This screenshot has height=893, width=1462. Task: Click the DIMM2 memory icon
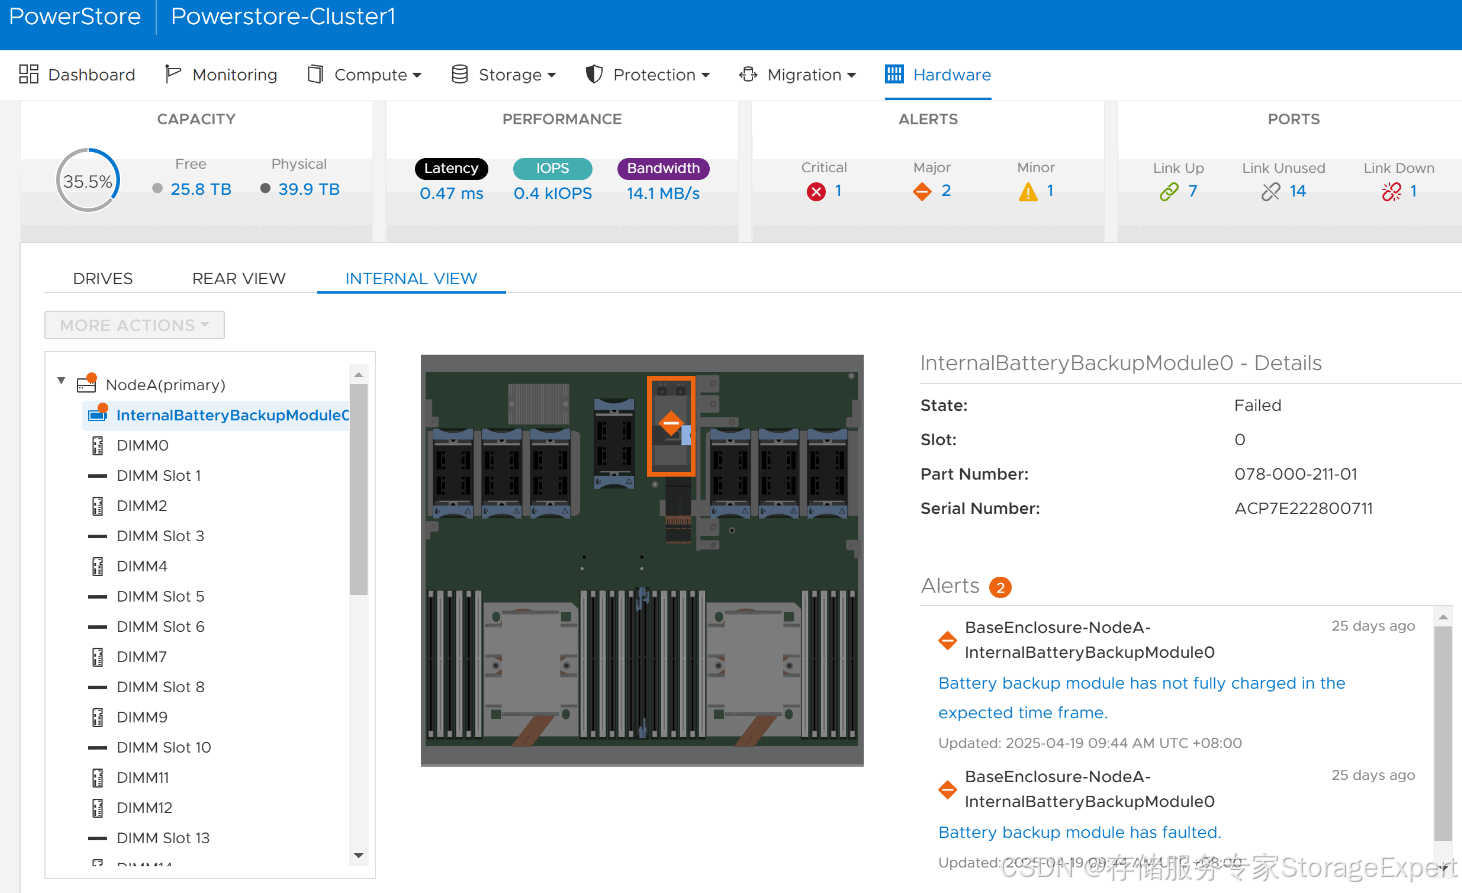click(97, 506)
